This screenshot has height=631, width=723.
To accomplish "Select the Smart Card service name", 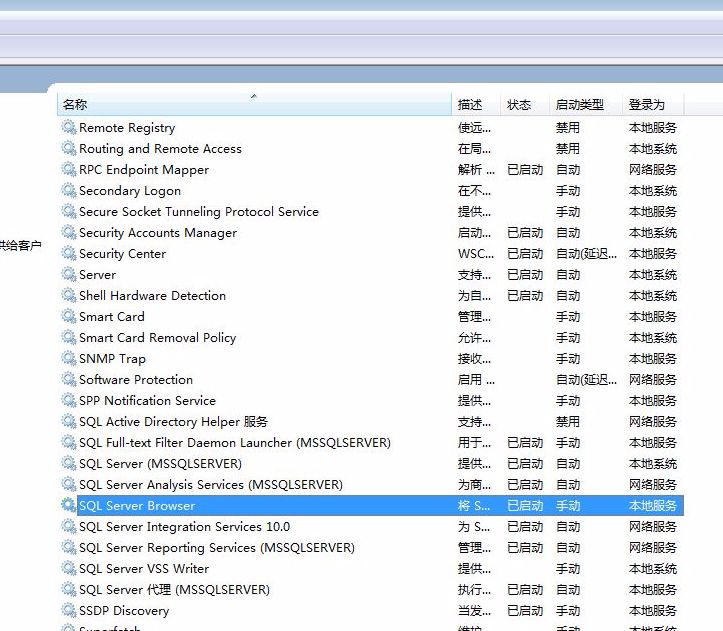I will [112, 316].
